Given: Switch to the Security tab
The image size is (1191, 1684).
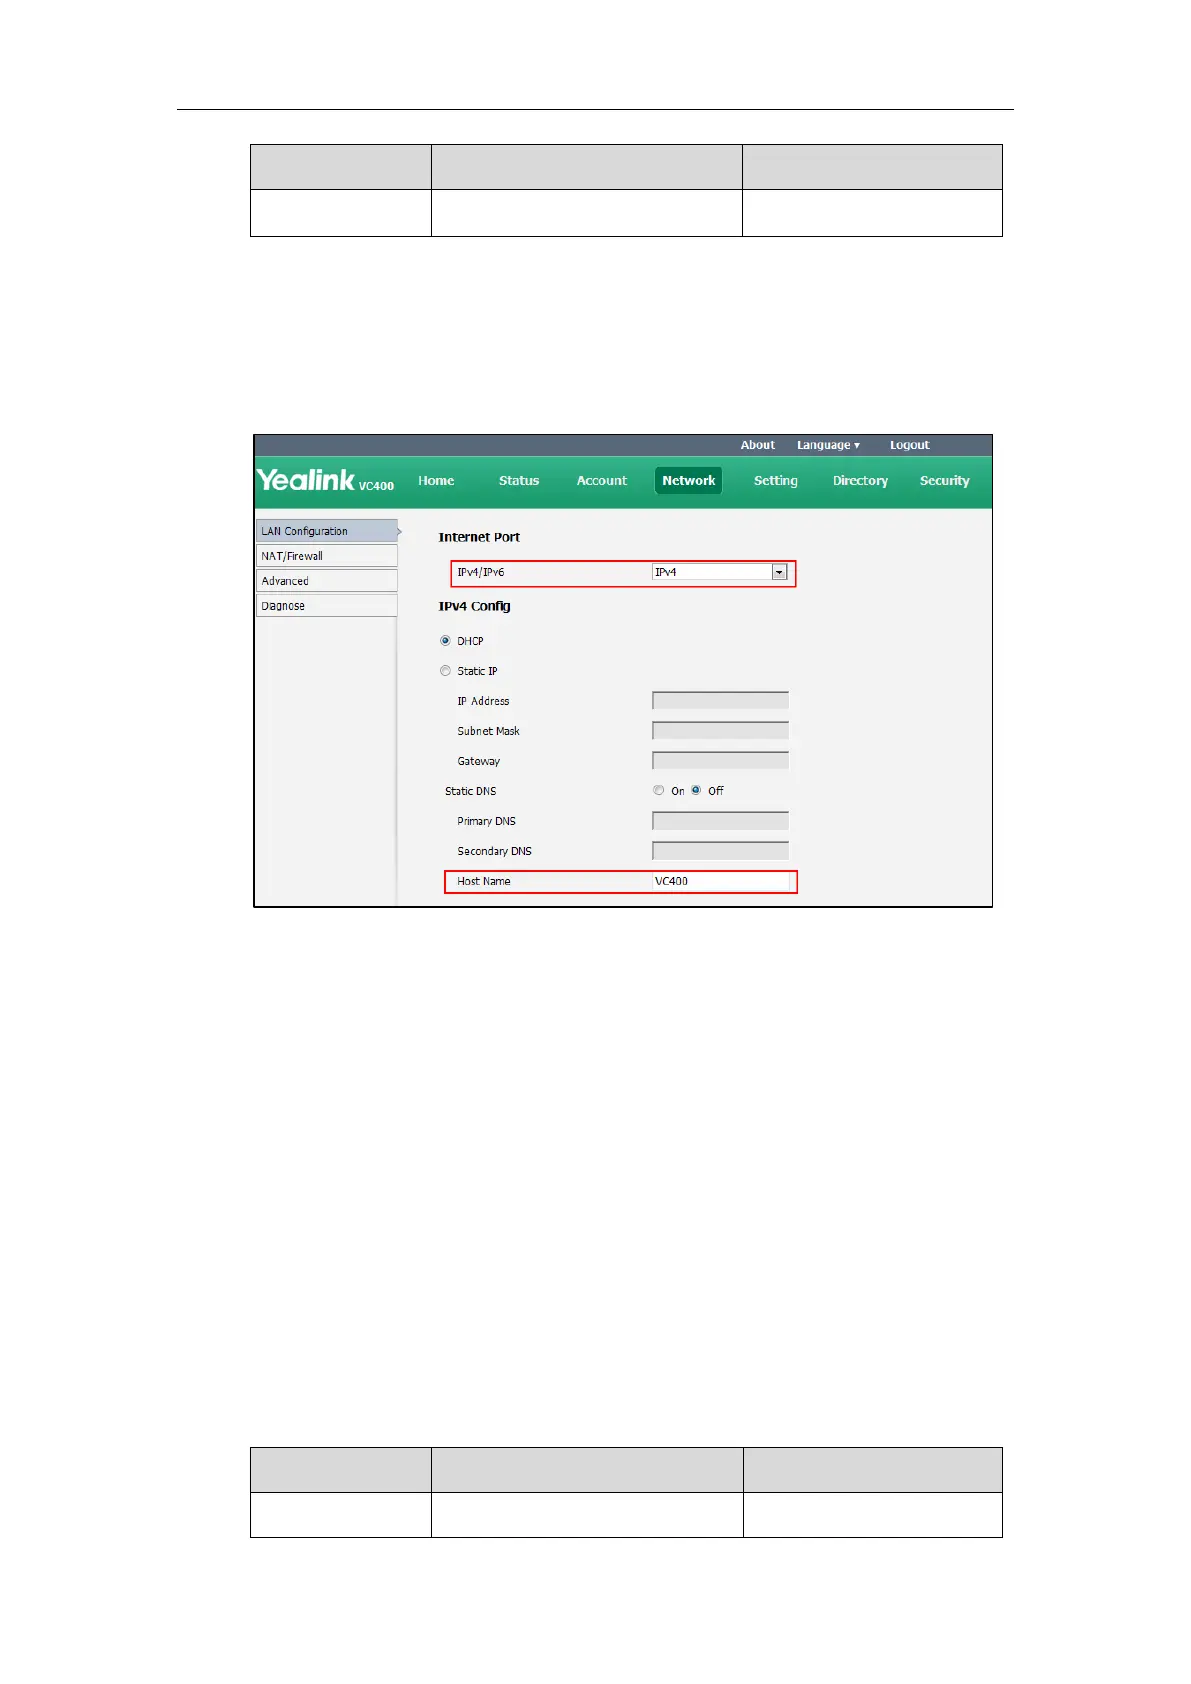Looking at the screenshot, I should pos(945,481).
